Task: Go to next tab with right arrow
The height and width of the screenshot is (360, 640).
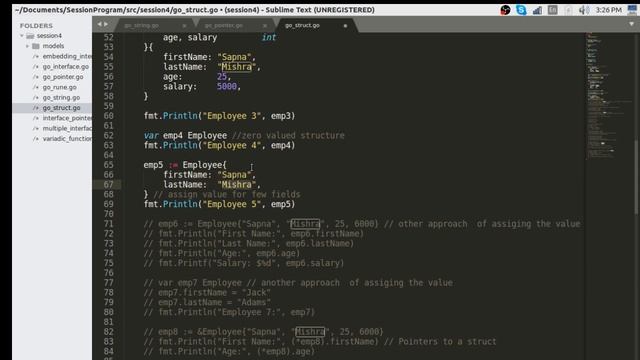Action: coord(106,24)
